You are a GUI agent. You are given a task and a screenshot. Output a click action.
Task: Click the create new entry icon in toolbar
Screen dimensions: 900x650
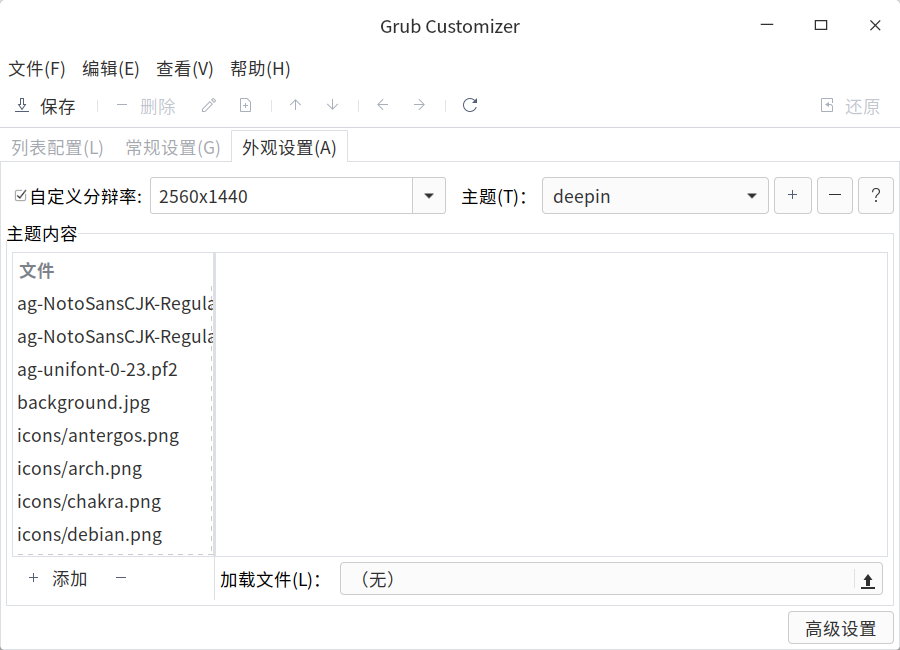[245, 105]
